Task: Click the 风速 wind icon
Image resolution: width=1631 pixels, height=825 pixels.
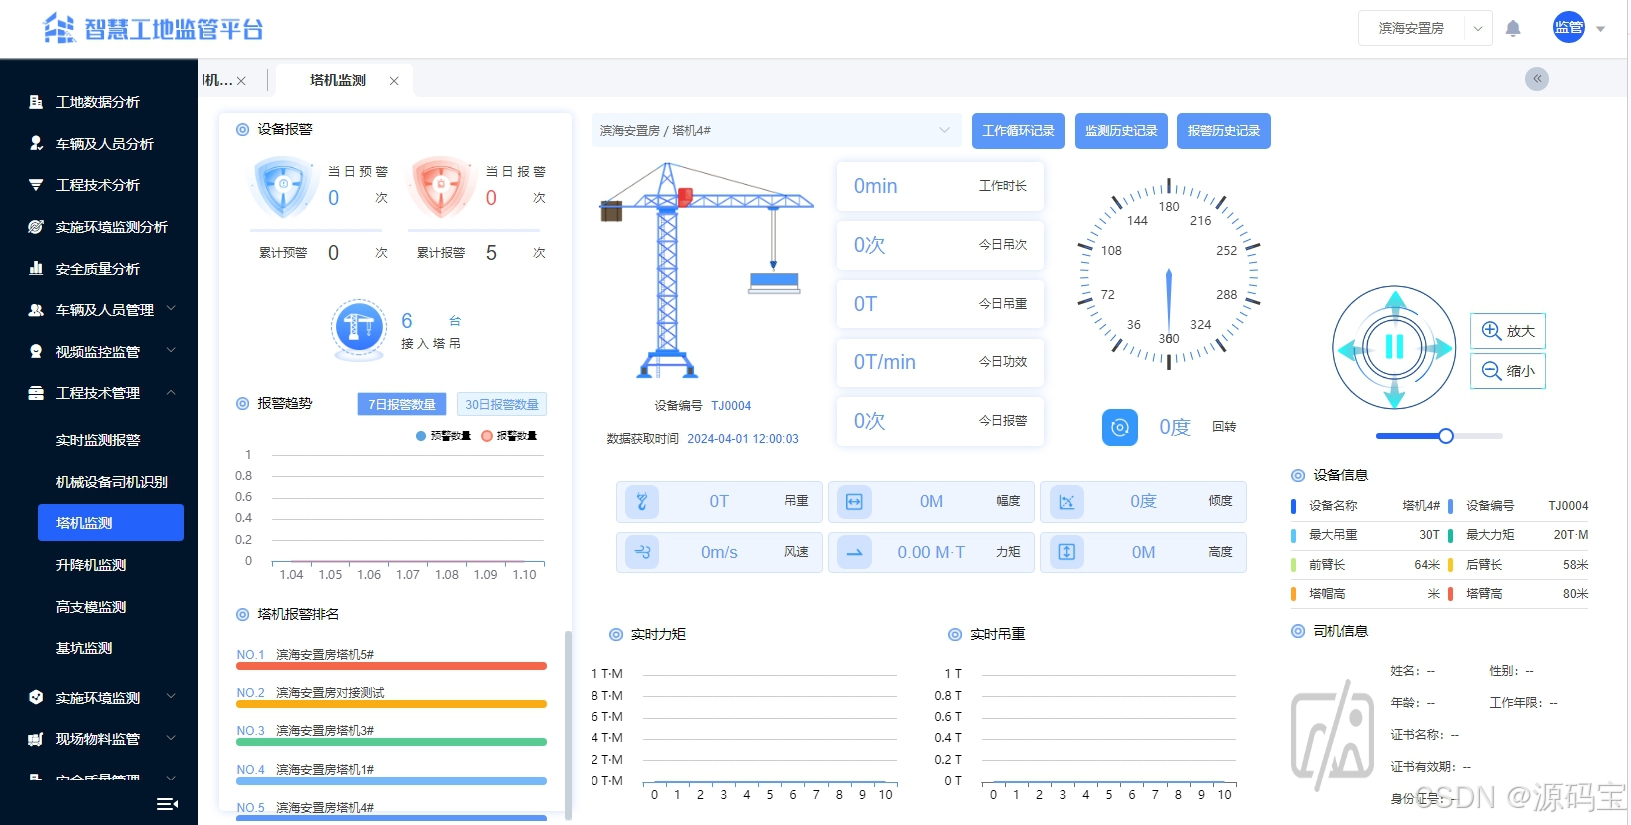Action: (x=642, y=552)
